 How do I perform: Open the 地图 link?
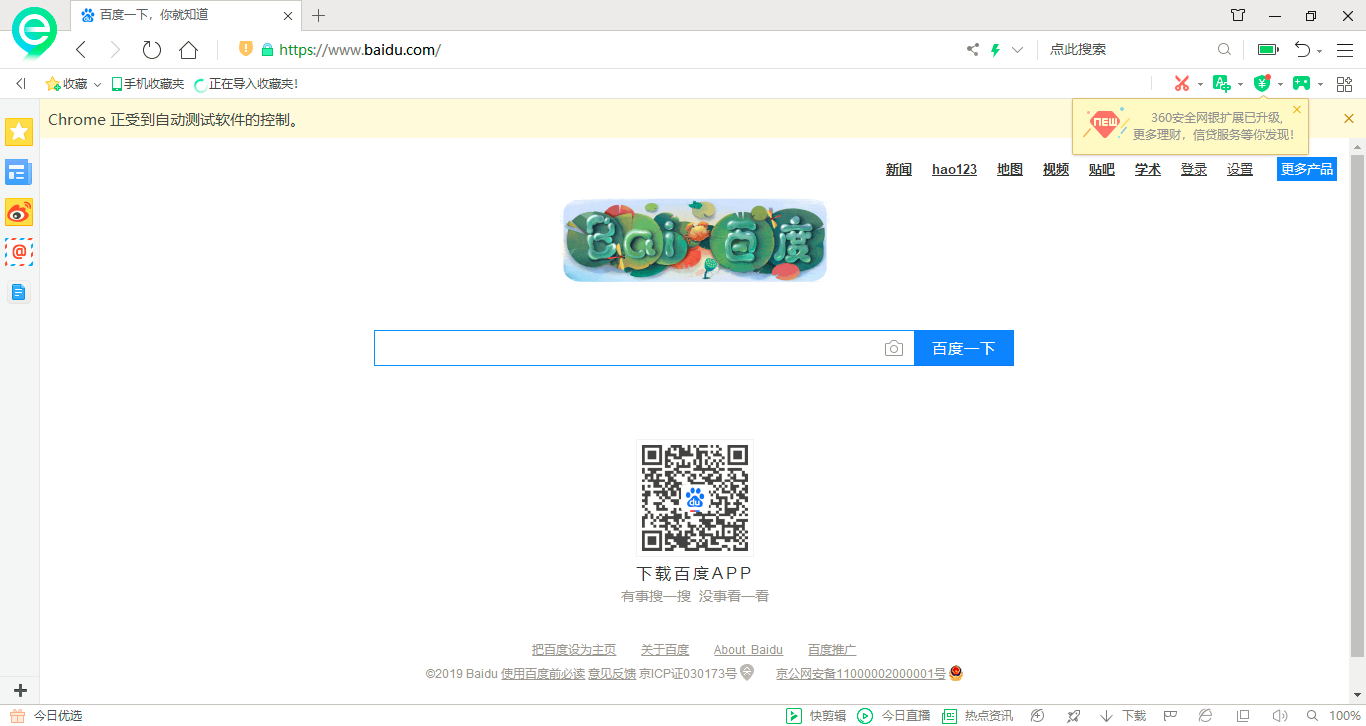pyautogui.click(x=1010, y=169)
